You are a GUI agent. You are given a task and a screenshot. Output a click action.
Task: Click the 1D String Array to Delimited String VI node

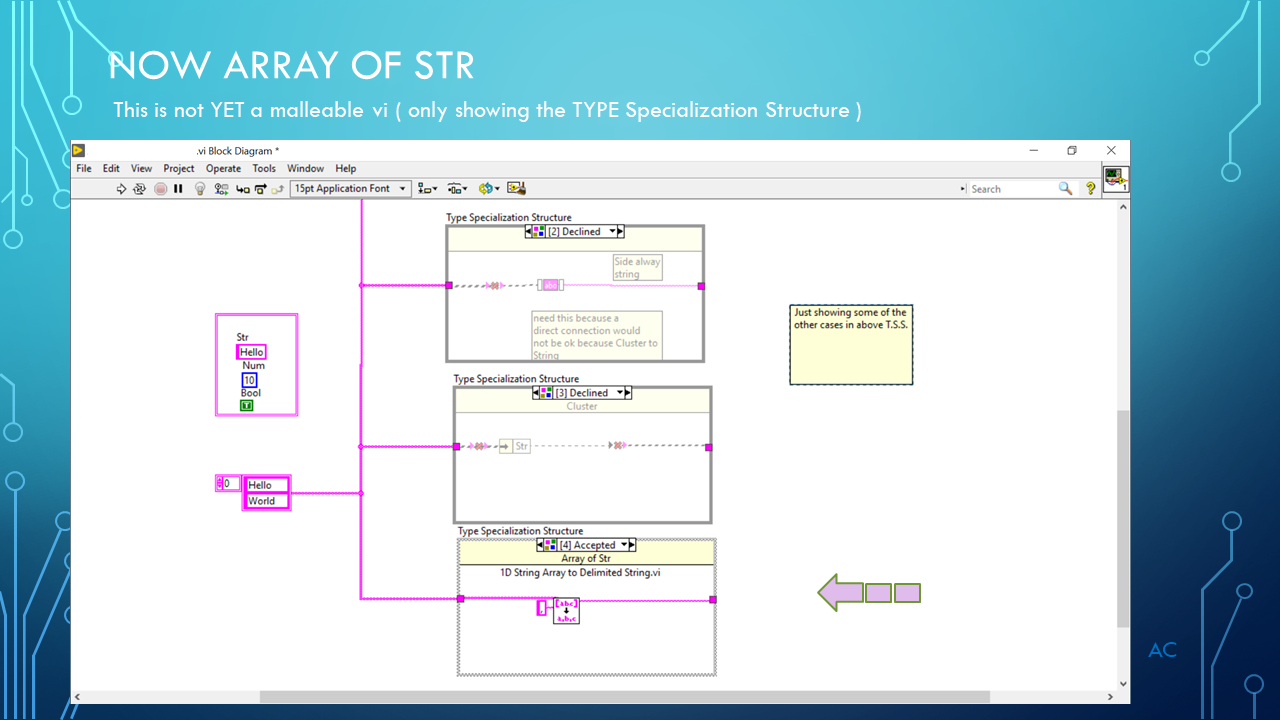(566, 610)
